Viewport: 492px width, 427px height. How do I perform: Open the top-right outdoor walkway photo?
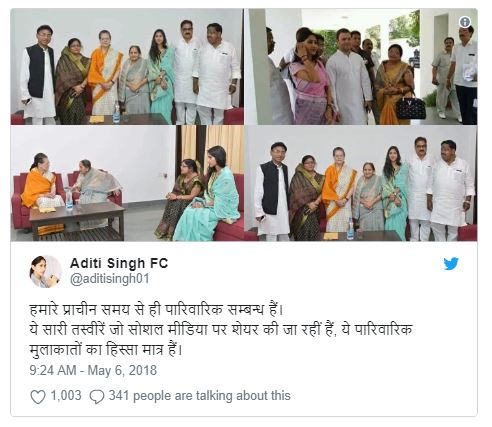pos(361,67)
